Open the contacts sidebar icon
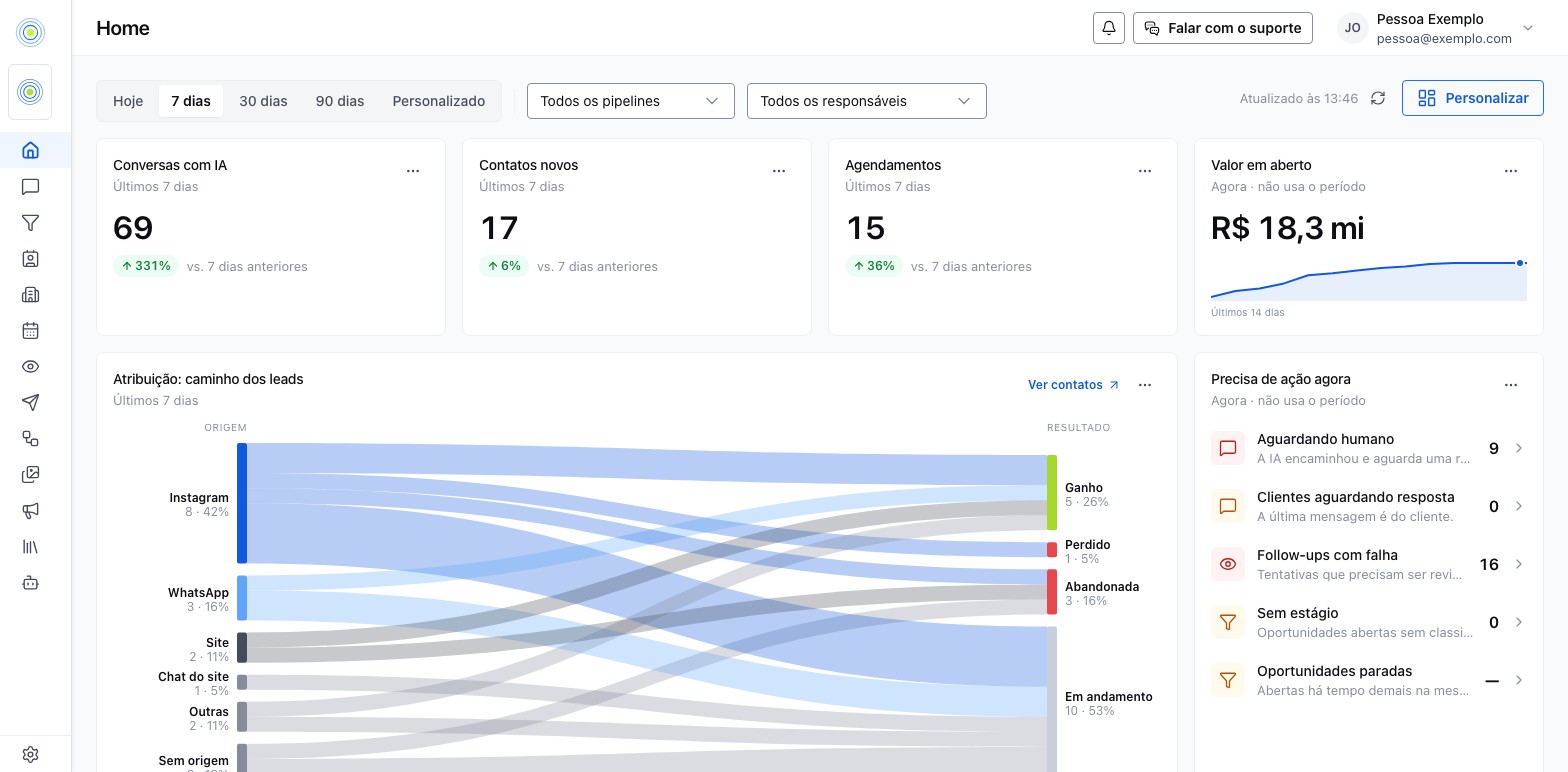Screen dimensions: 1568x772 pos(30,259)
